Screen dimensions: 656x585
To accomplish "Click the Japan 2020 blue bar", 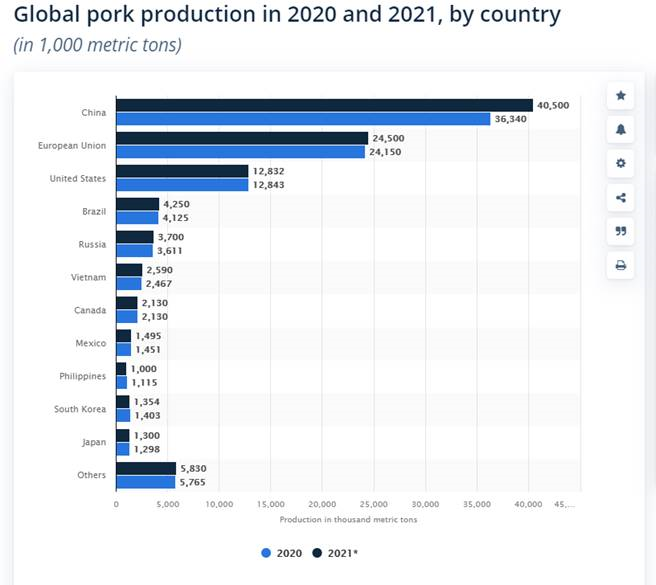I will pos(122,449).
